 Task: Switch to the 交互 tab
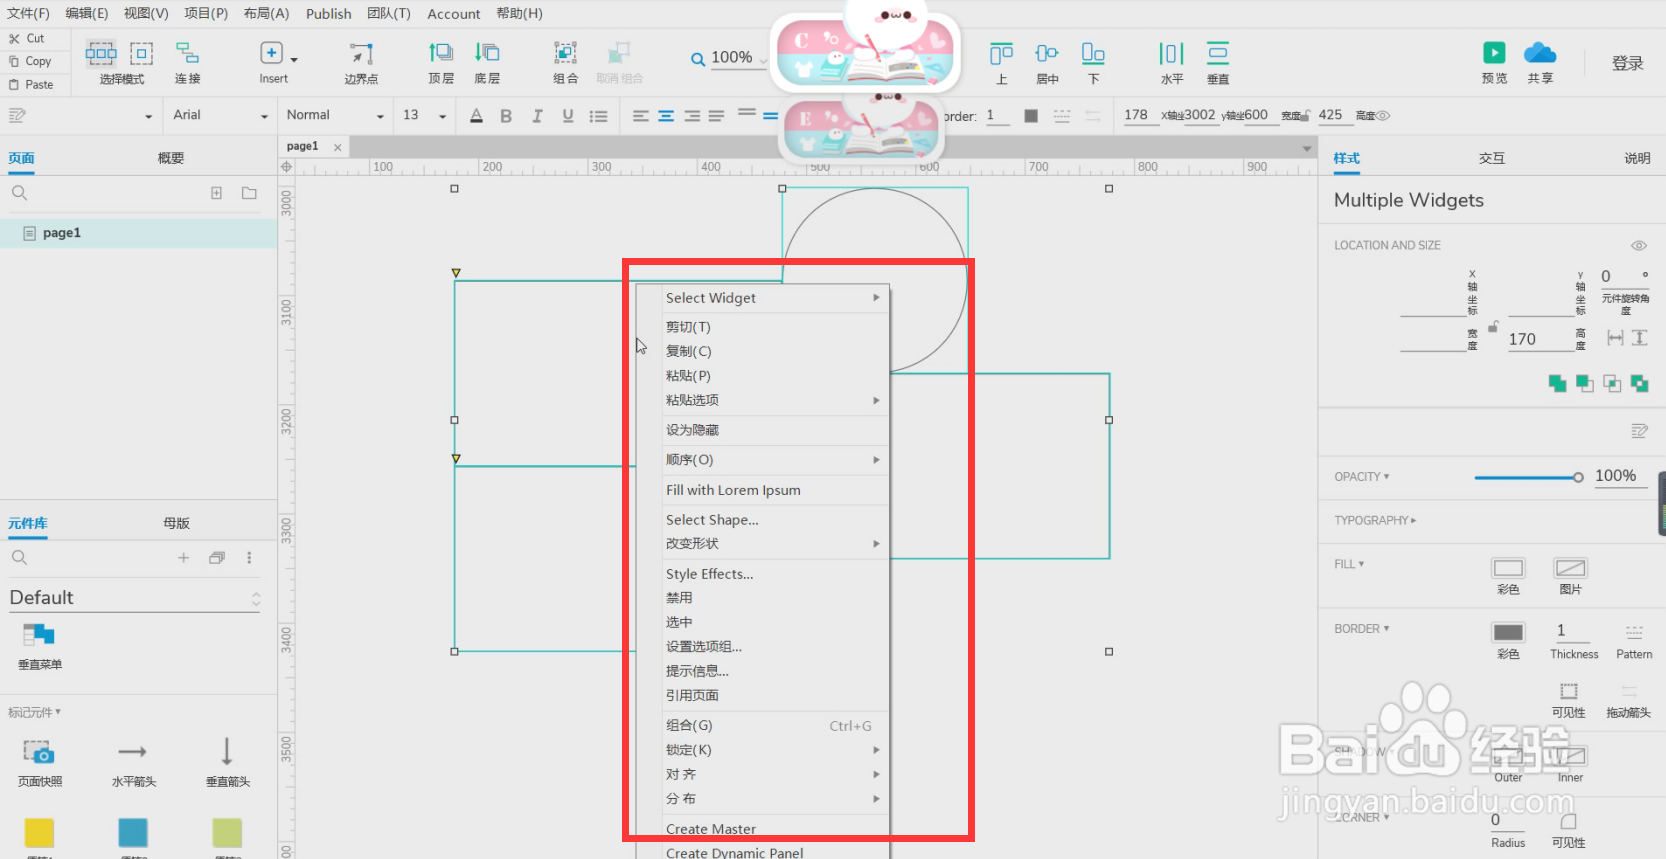1491,158
